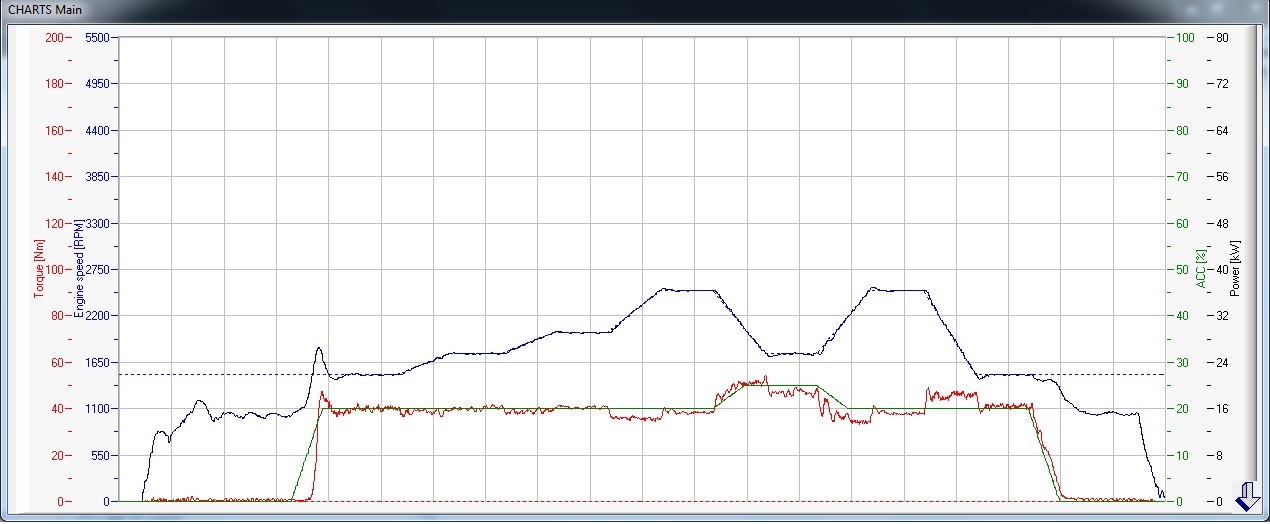
Task: Click the green 50 tick on ACC axis
Action: [1182, 270]
